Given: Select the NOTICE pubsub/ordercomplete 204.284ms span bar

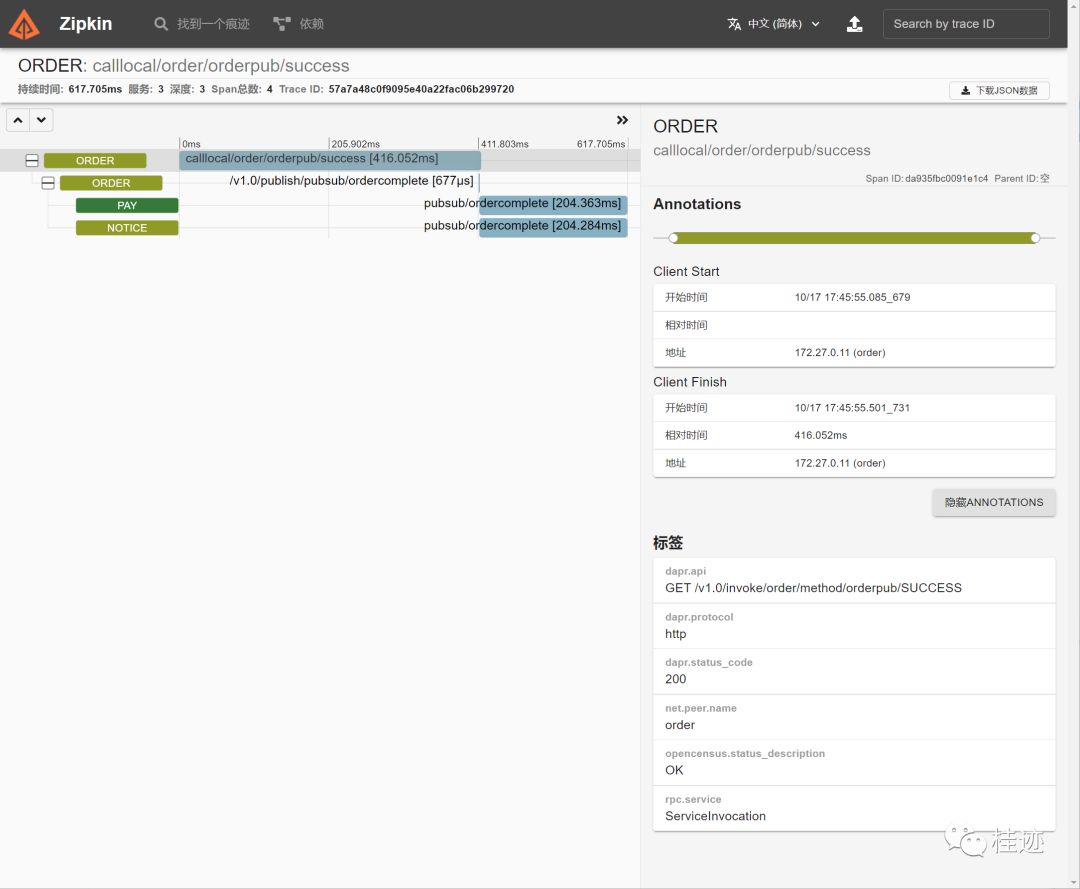Looking at the screenshot, I should click(553, 227).
